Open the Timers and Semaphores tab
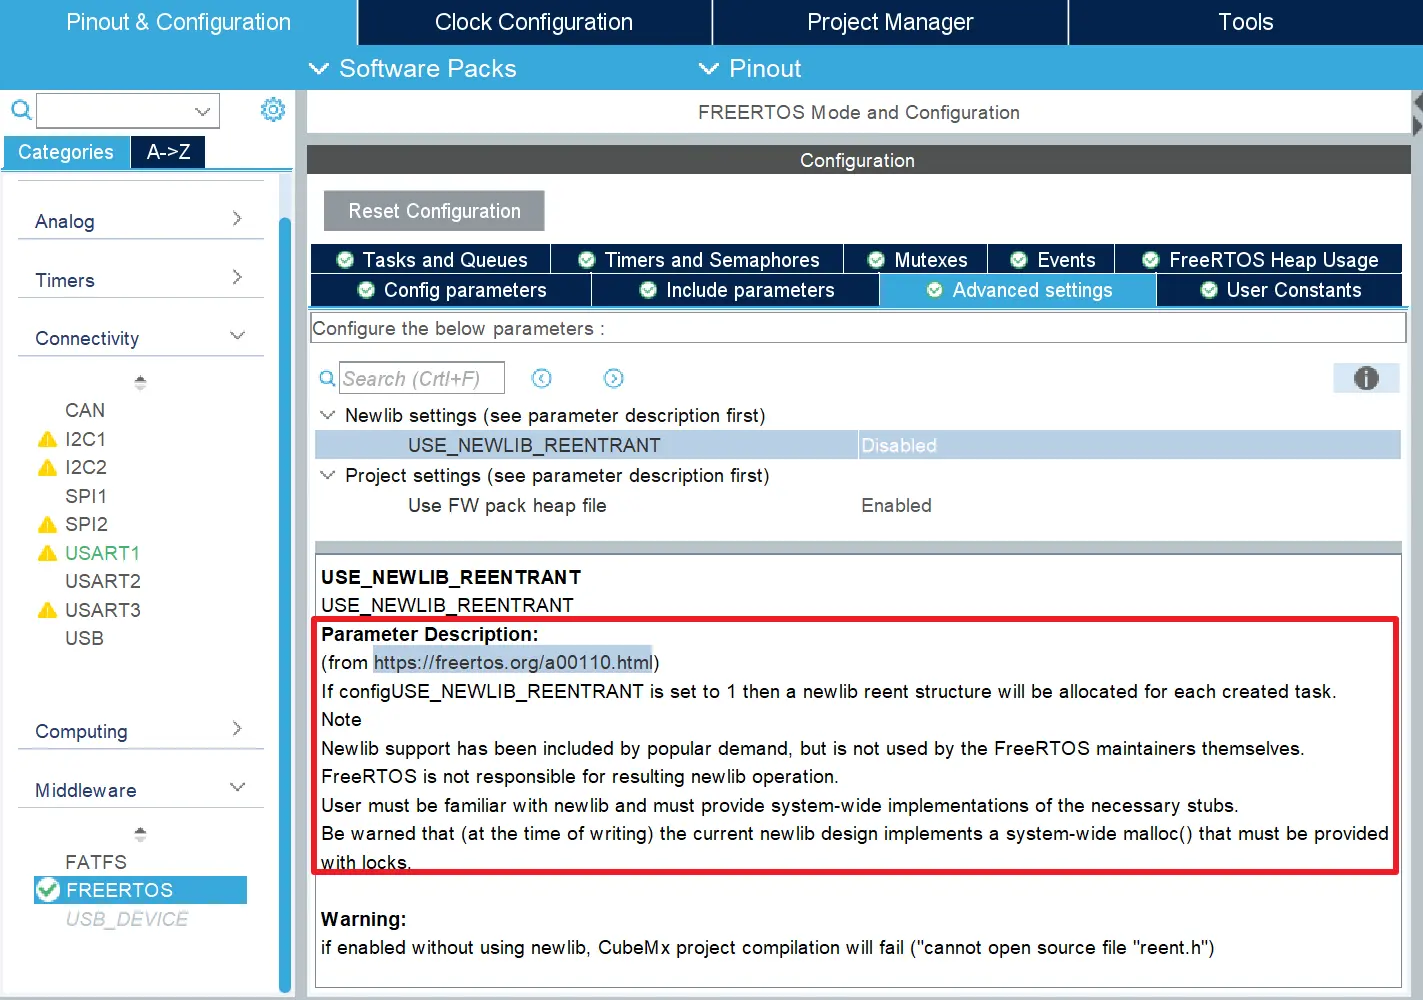Viewport: 1423px width, 1000px height. pos(697,260)
